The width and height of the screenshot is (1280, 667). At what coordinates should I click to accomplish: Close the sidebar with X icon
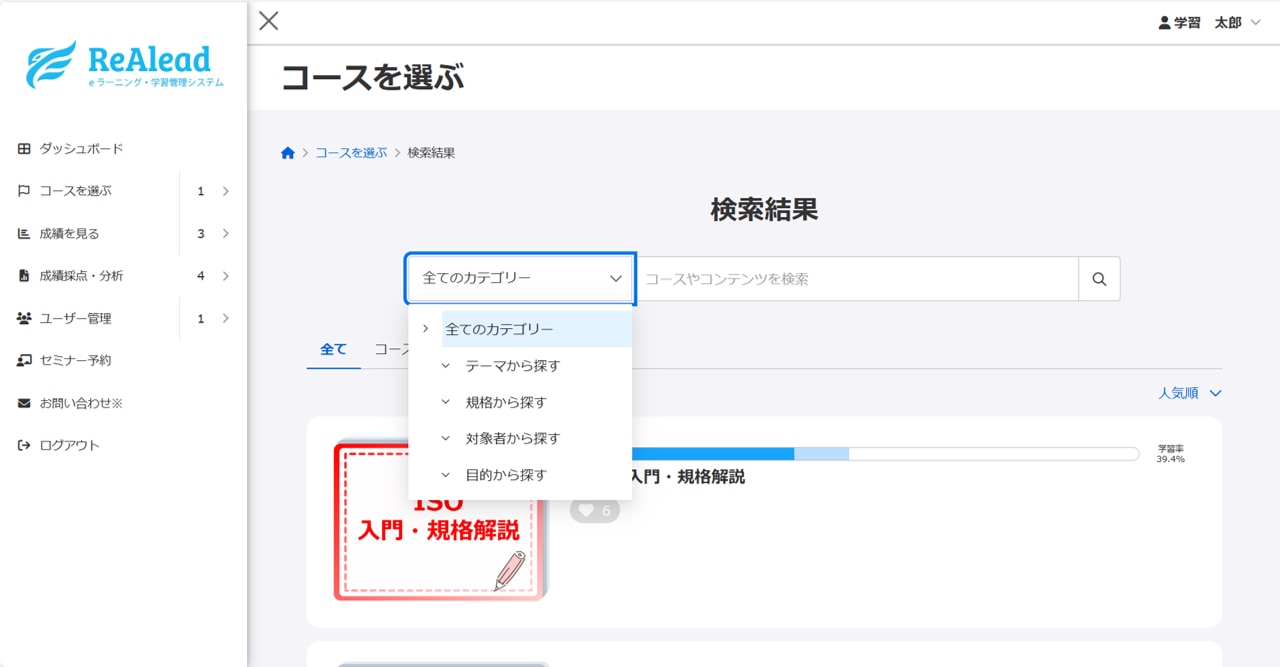(269, 21)
